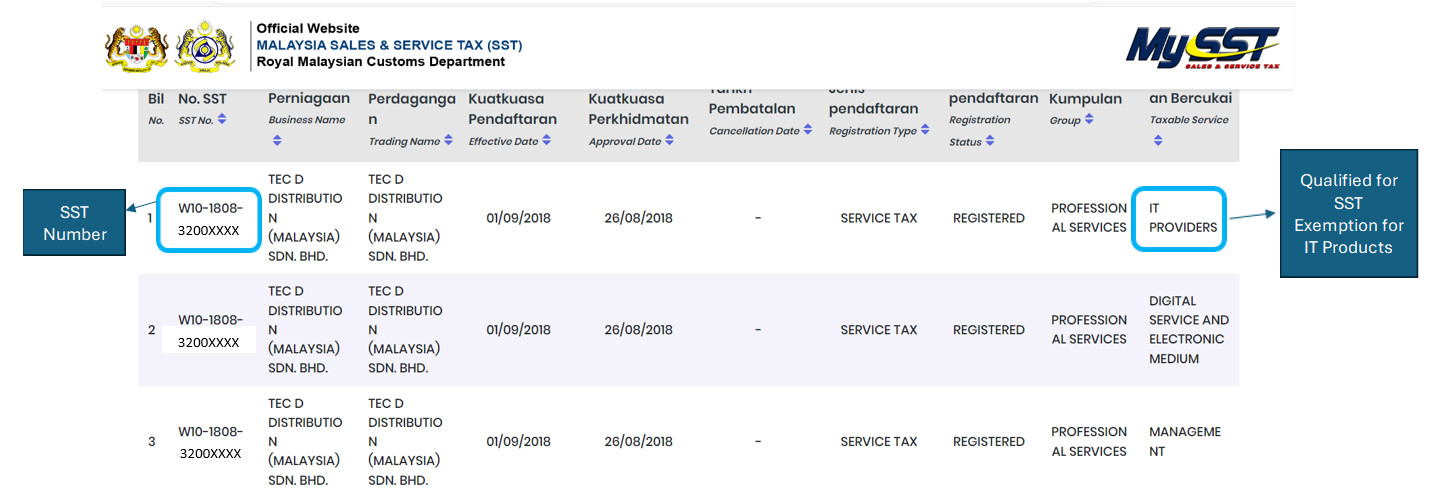The image size is (1443, 496).
Task: Select 'DIGITAL SERVICE AND ELECTRONIC MEDIUM' cell
Action: click(1188, 329)
